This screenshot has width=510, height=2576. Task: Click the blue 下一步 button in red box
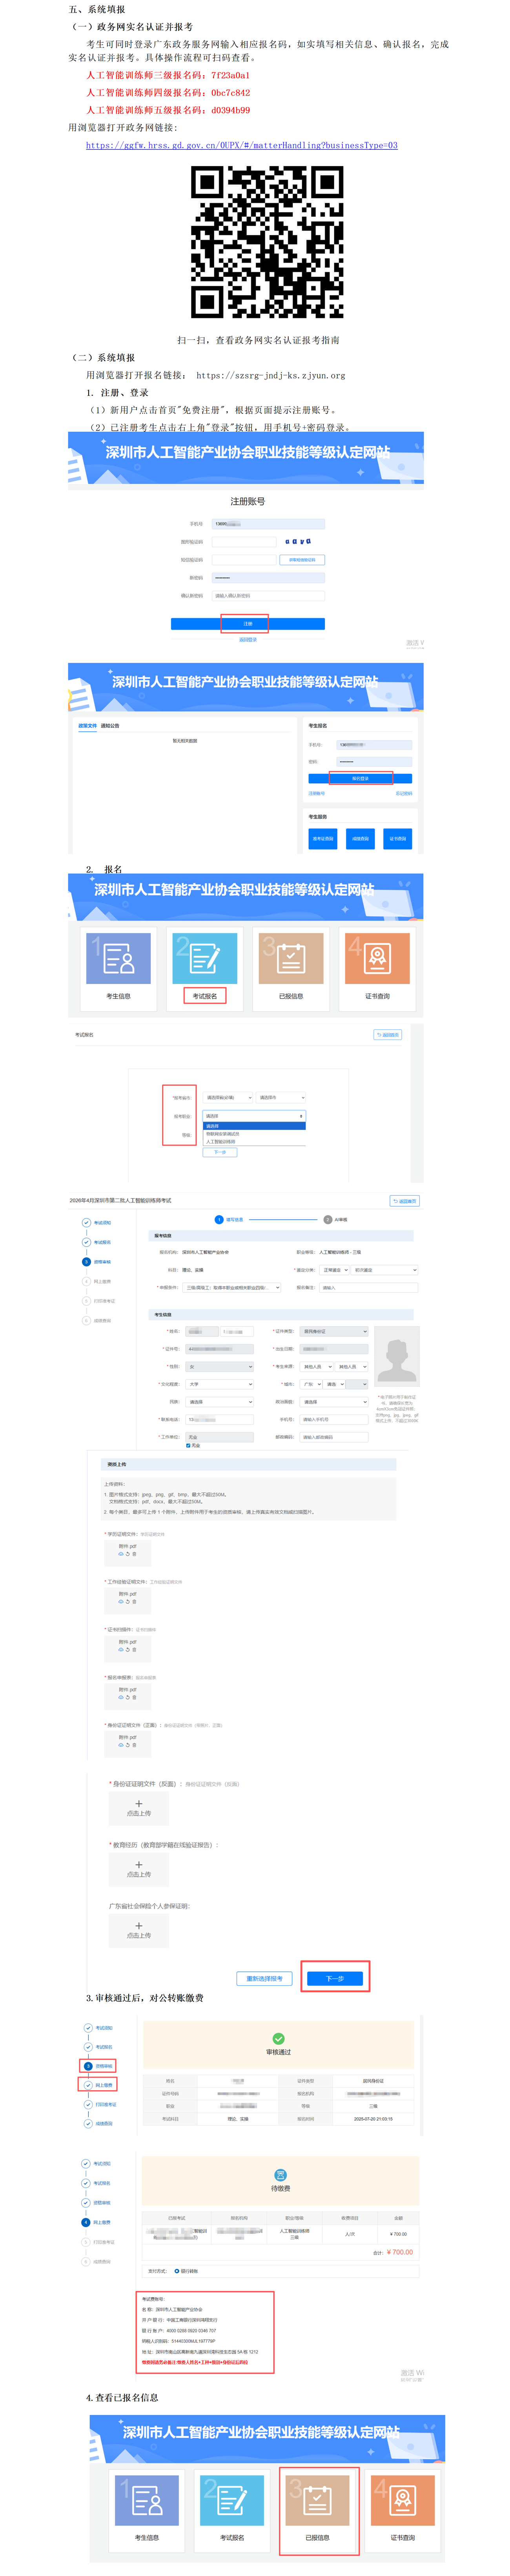[335, 1978]
